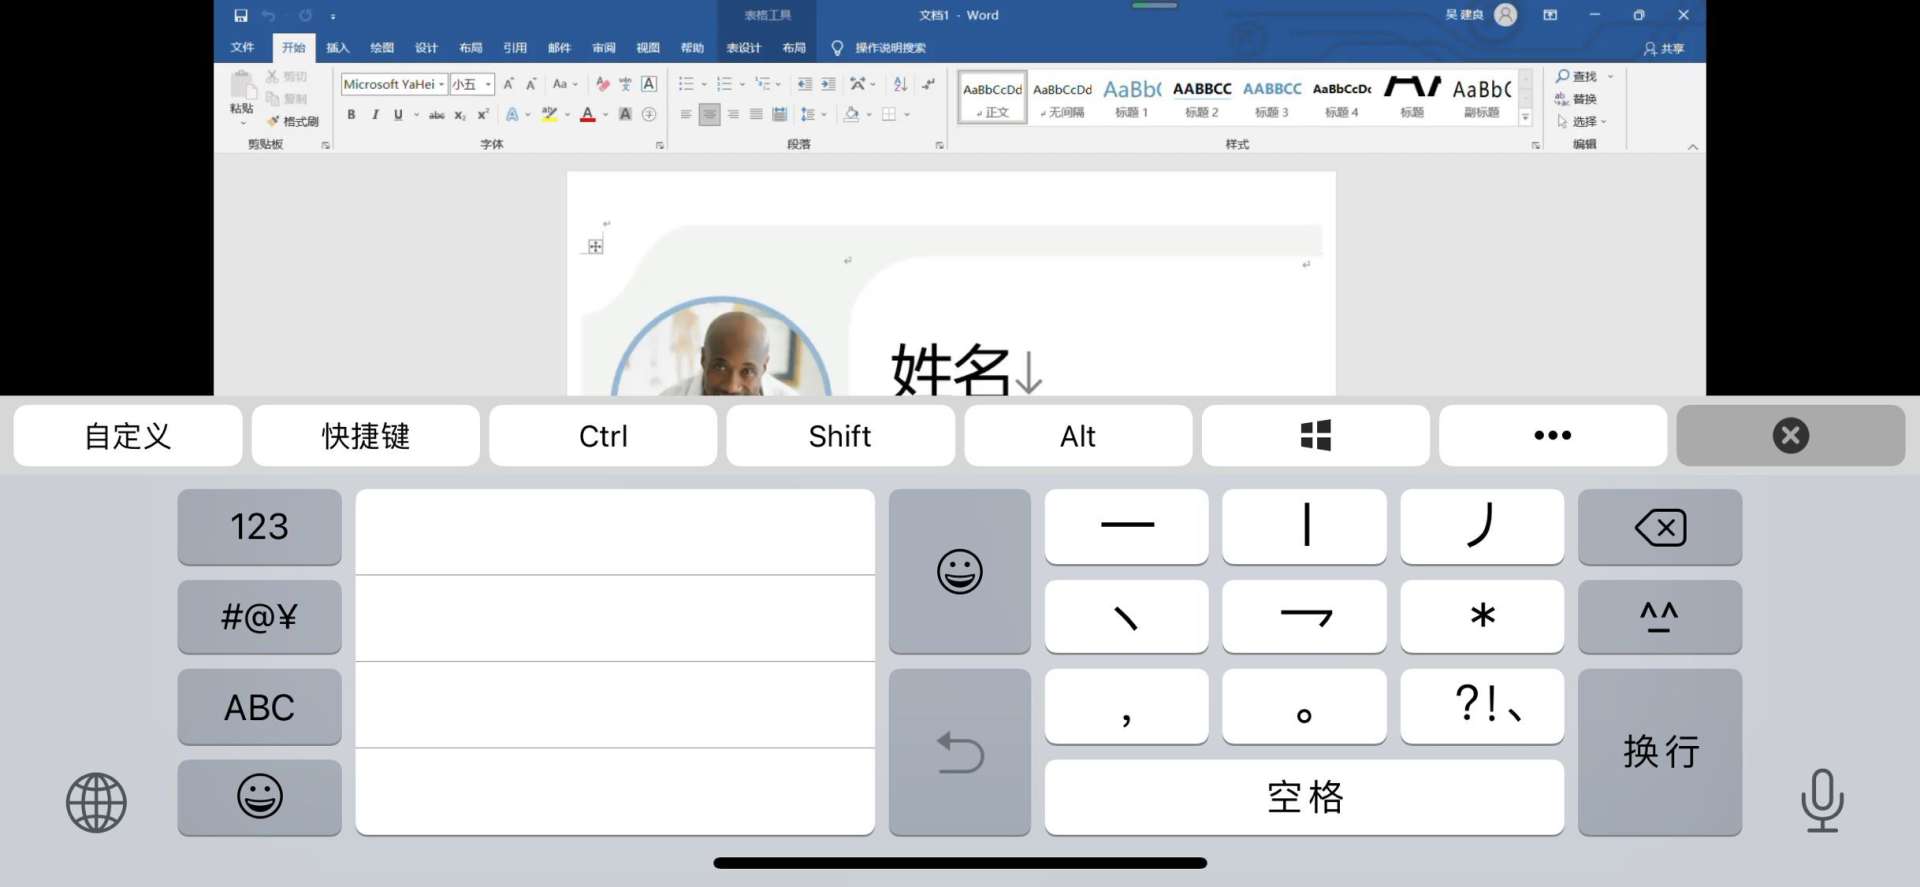Apply character shading with gray A icon
Screen dimensions: 1920x887
tap(625, 114)
